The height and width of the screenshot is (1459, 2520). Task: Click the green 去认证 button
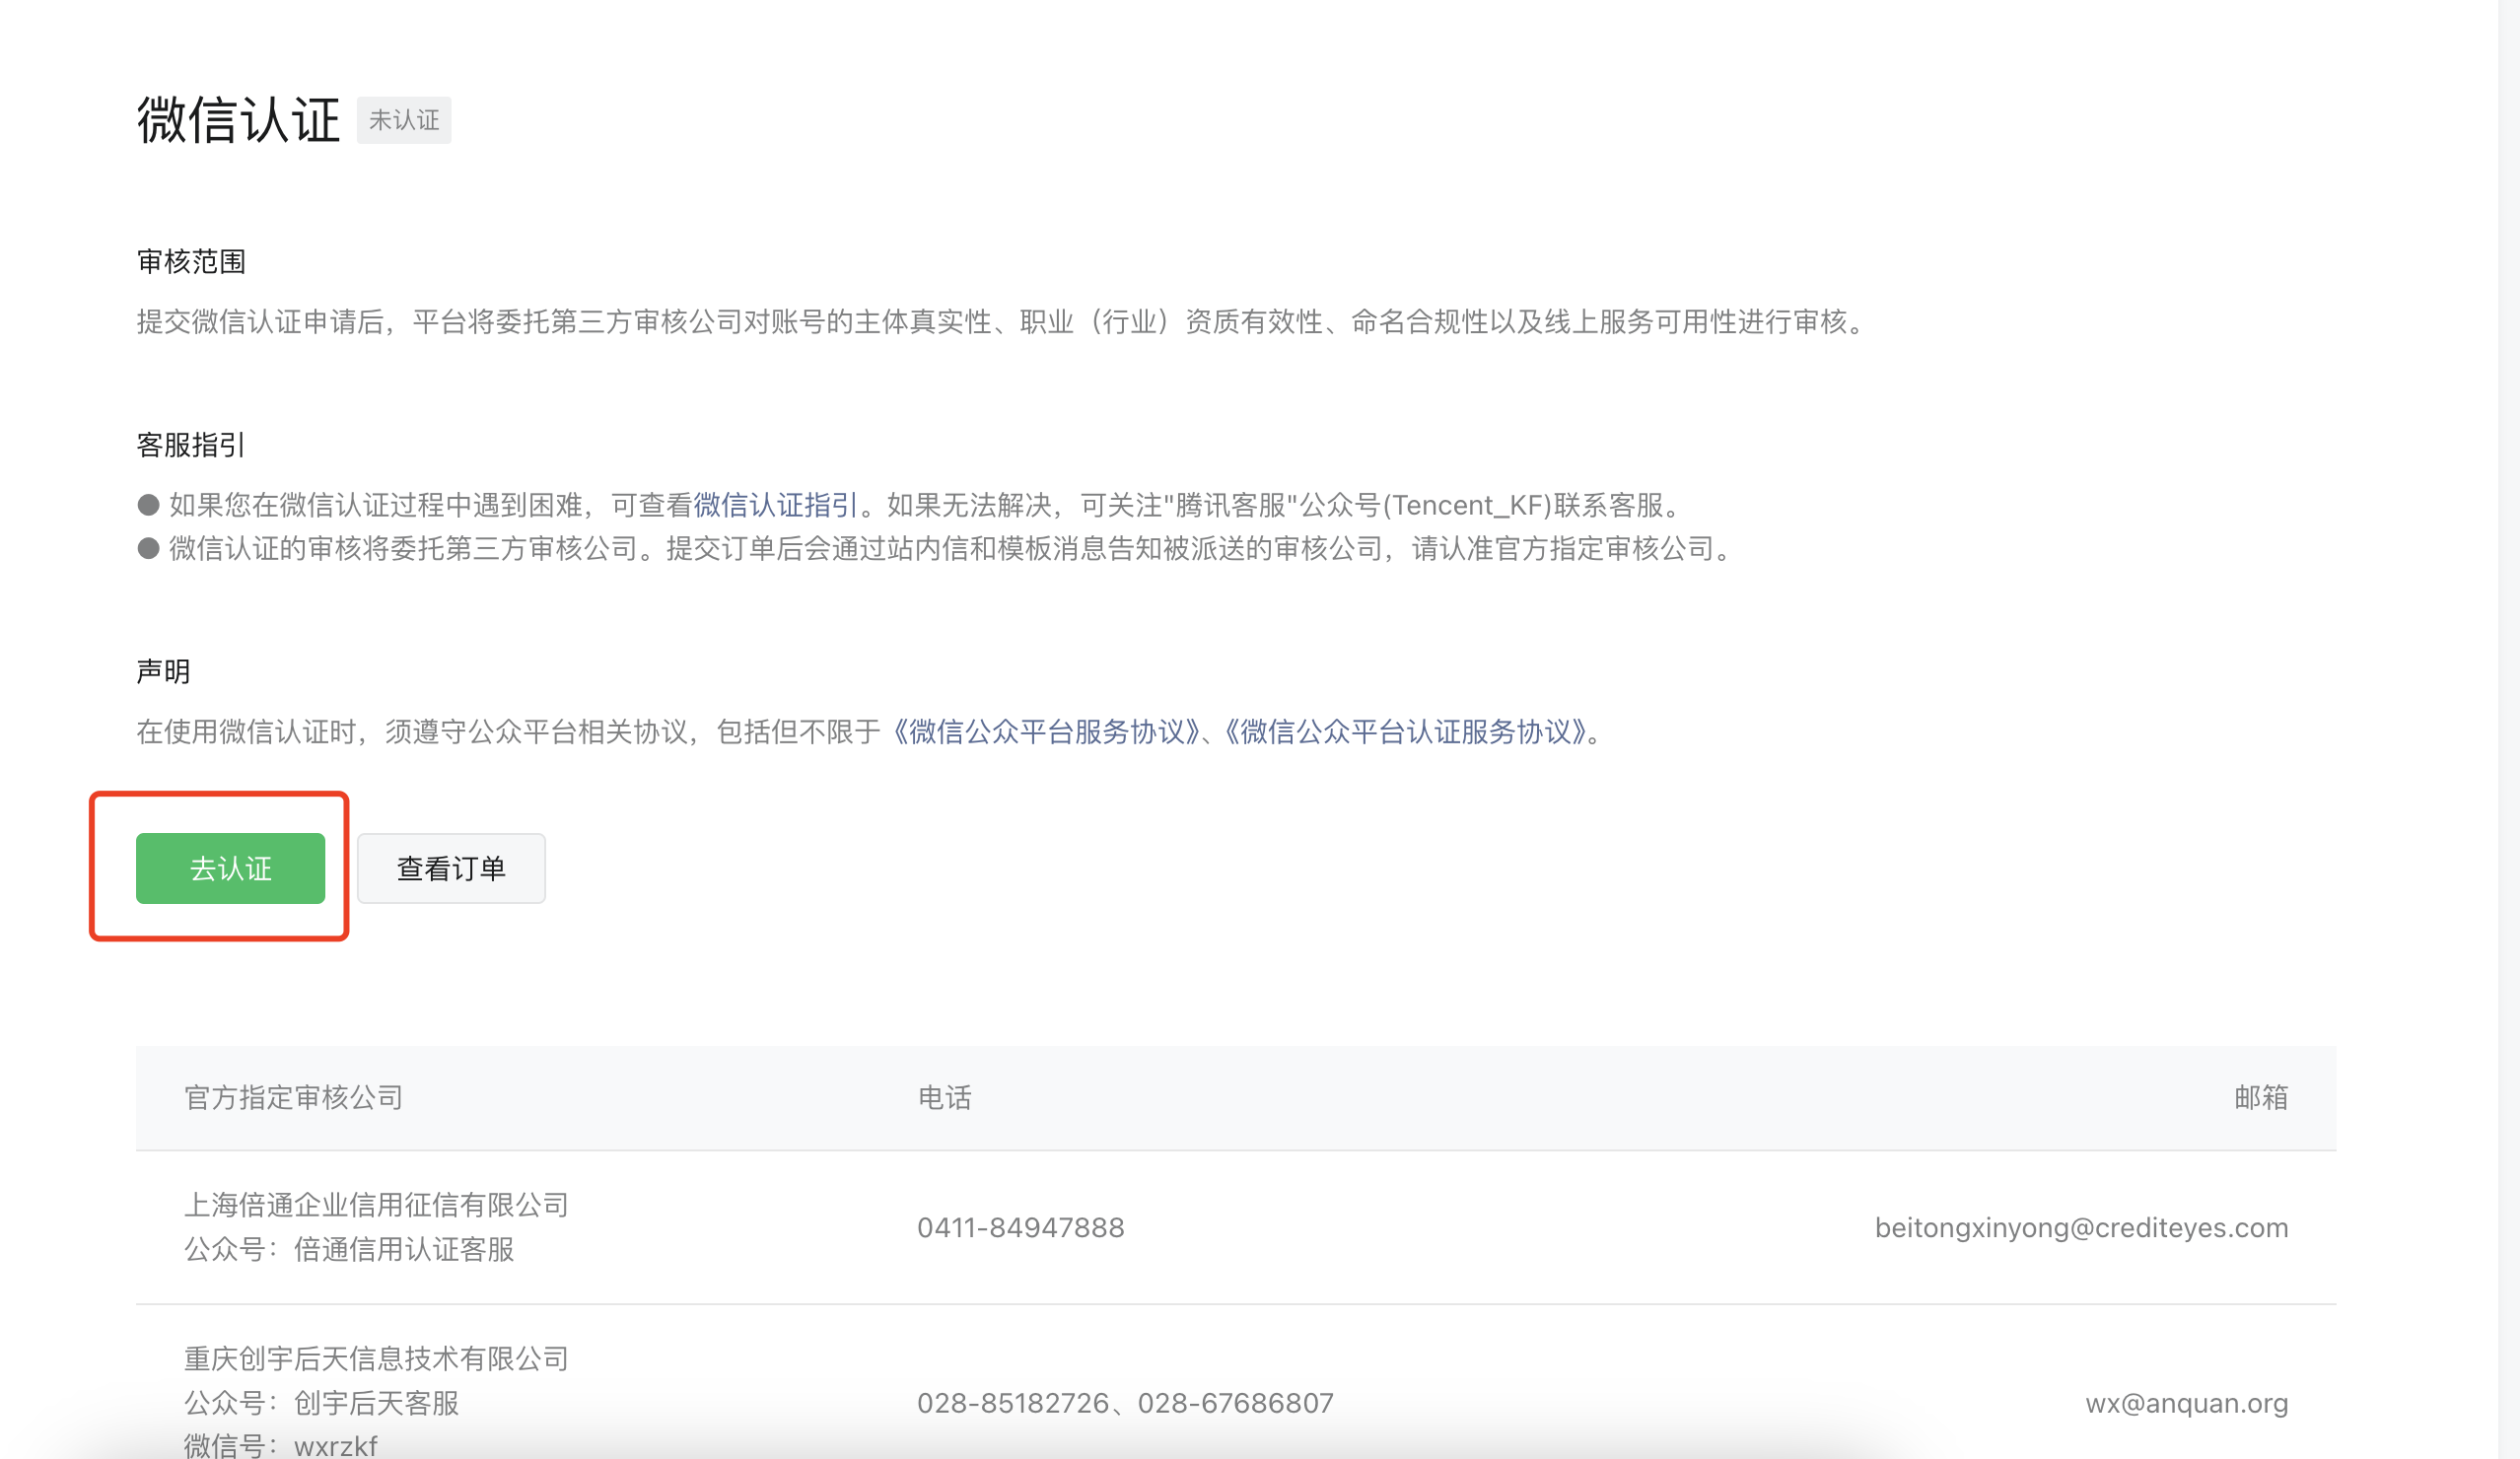point(230,868)
